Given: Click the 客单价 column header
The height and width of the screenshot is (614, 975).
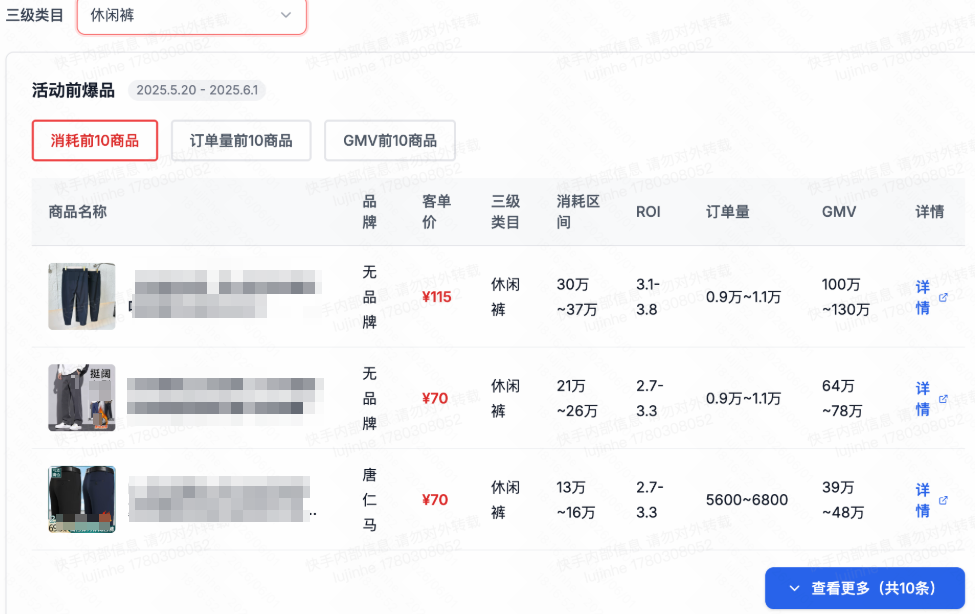Looking at the screenshot, I should 437,212.
